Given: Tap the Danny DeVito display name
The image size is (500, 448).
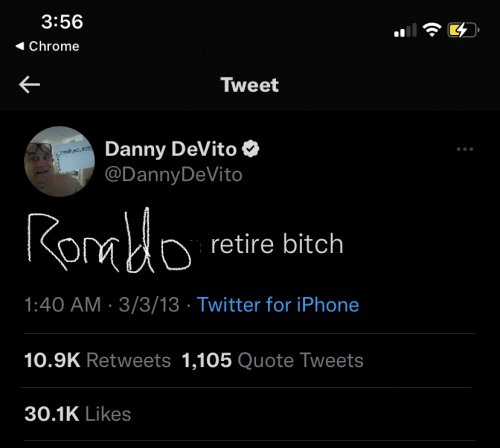Looking at the screenshot, I should coord(171,149).
